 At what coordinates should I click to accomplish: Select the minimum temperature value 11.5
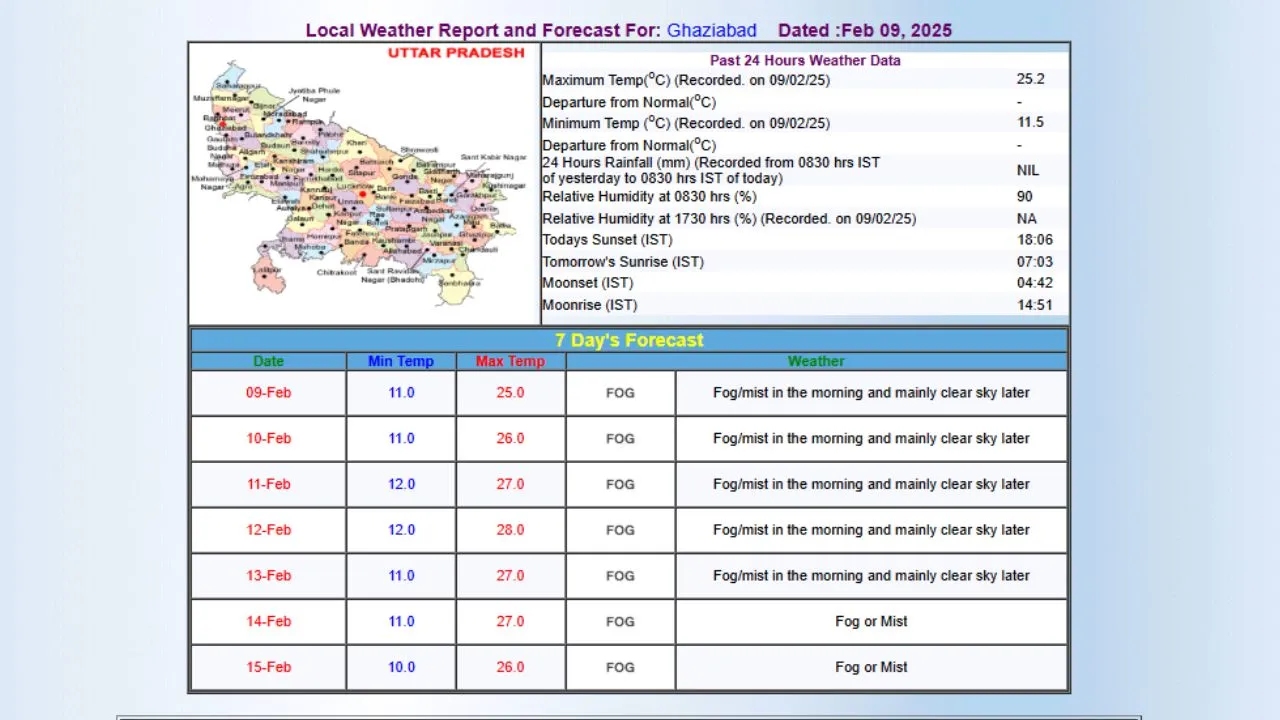1030,122
